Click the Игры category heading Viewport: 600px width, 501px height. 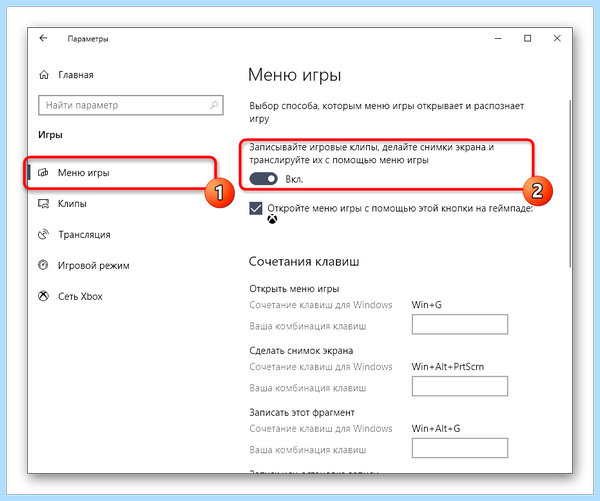coord(50,135)
